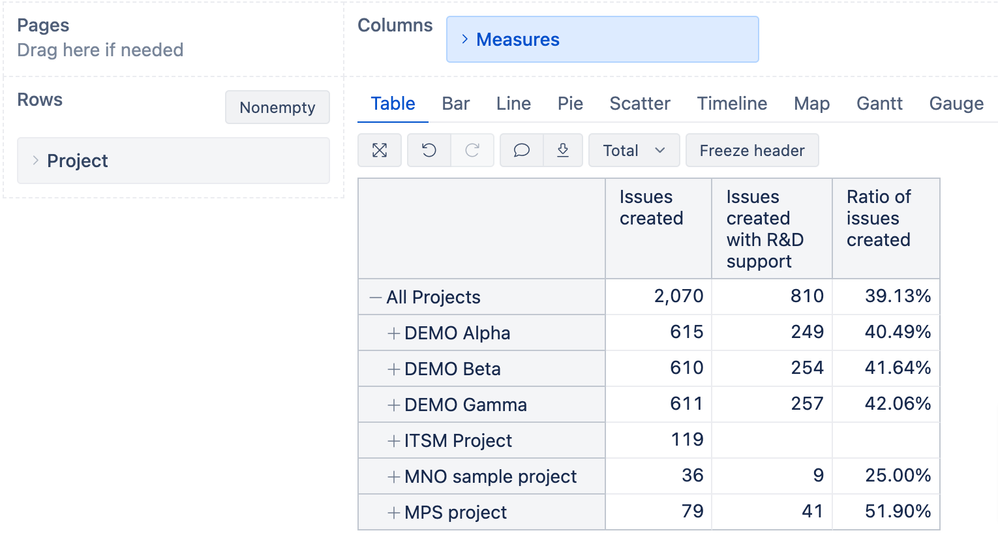Collapse the All Projects row

coord(376,297)
